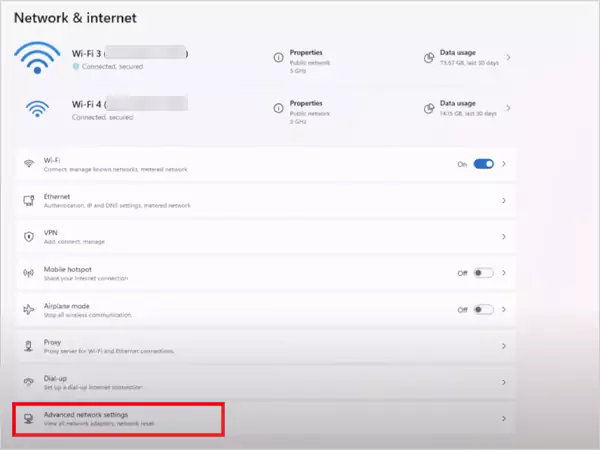
Task: Click the VPN shield icon
Action: [x=29, y=237]
